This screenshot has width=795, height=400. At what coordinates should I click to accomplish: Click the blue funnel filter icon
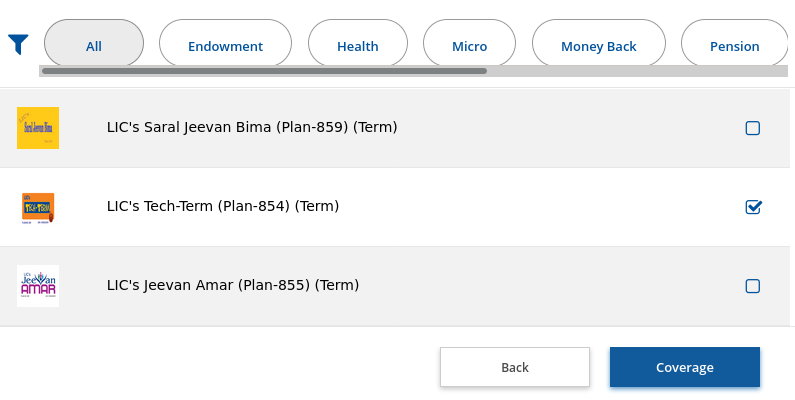coord(18,45)
